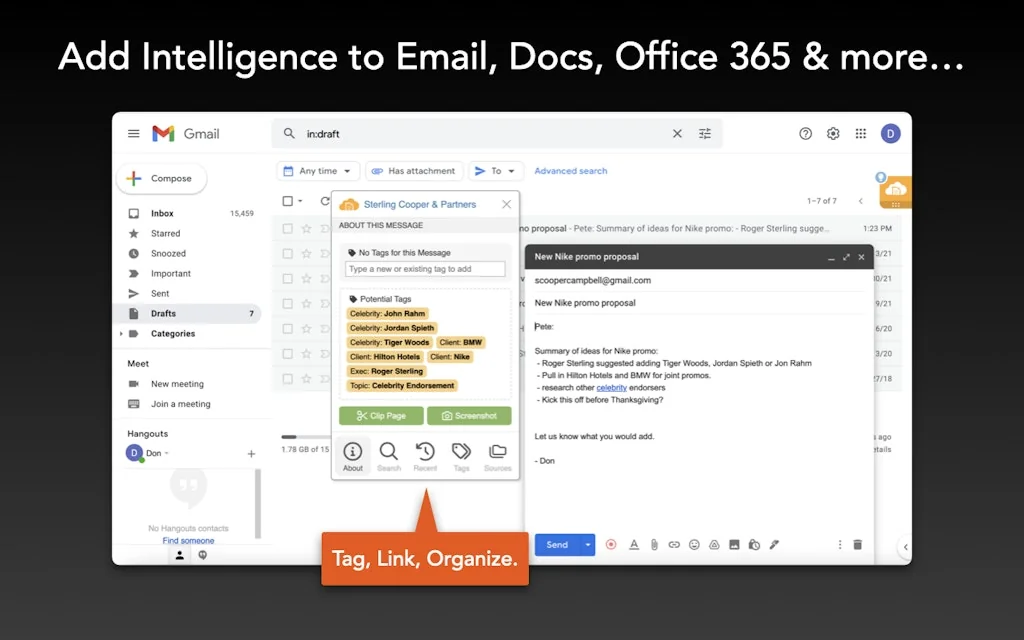1024x640 pixels.
Task: Open the Google apps grid icon
Action: click(861, 134)
